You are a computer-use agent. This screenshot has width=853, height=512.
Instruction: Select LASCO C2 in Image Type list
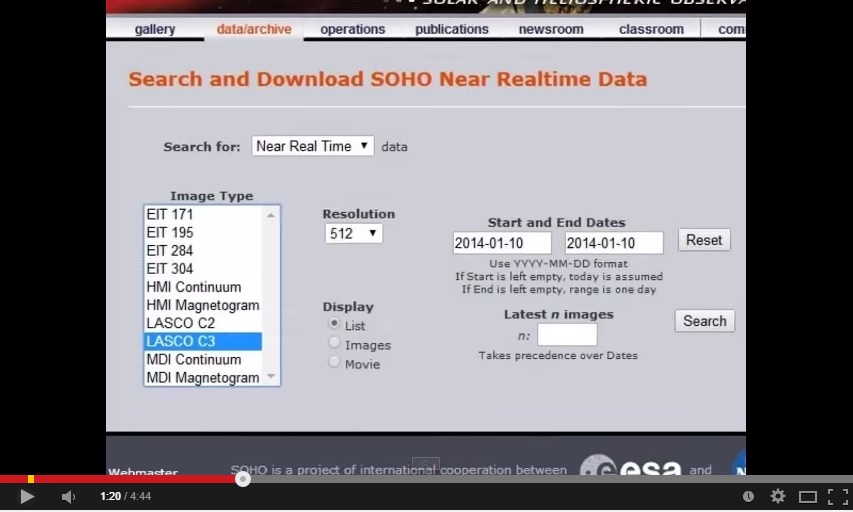[203, 323]
